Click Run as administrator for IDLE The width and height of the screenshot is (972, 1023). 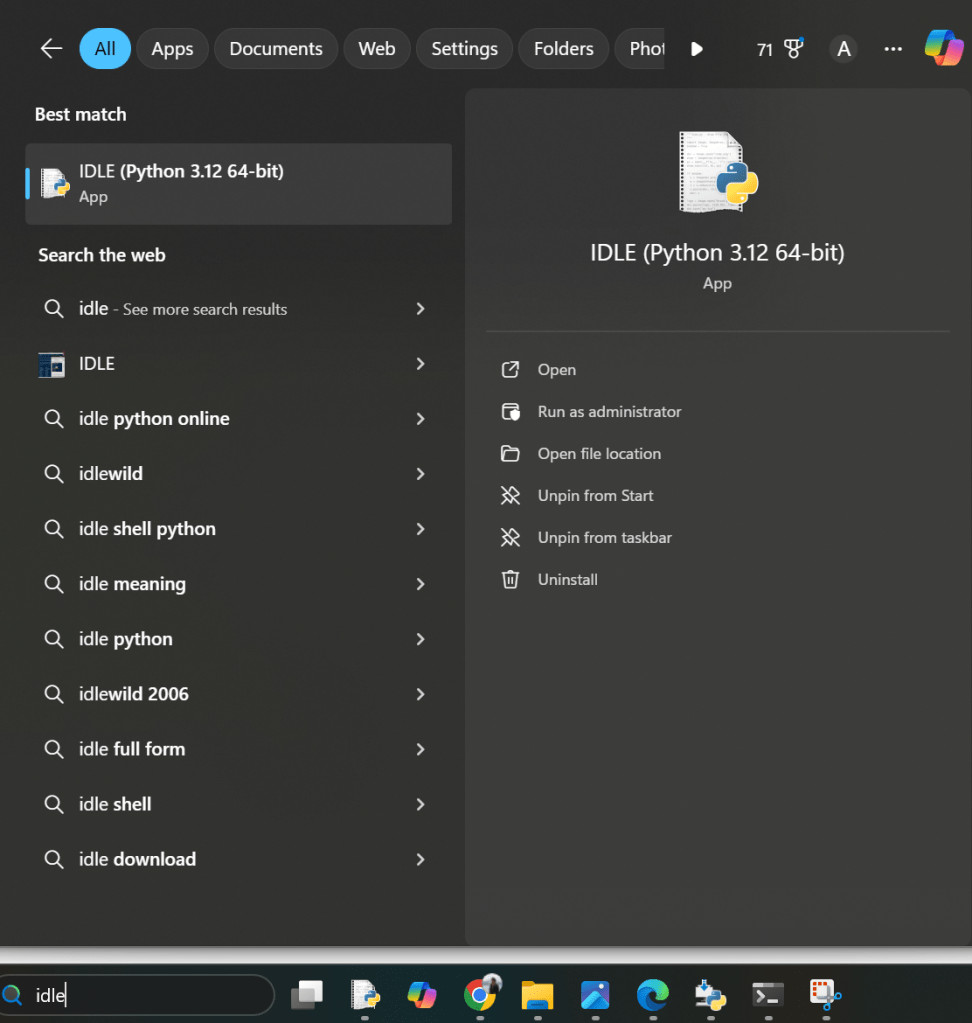point(609,412)
